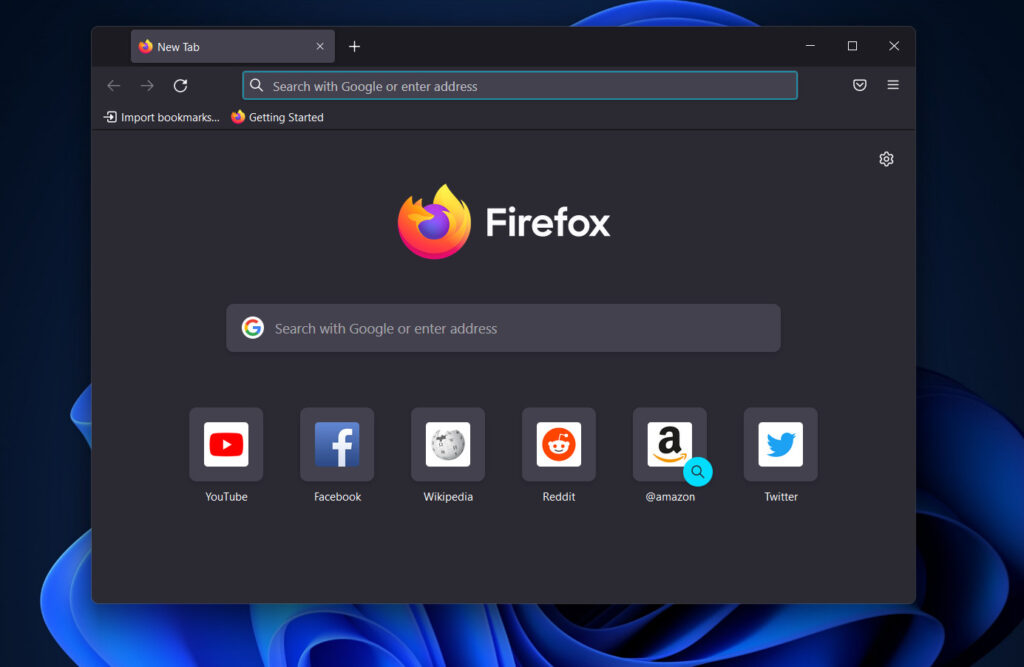1024x667 pixels.
Task: Open the @amazon search shortcut tile
Action: [x=670, y=444]
